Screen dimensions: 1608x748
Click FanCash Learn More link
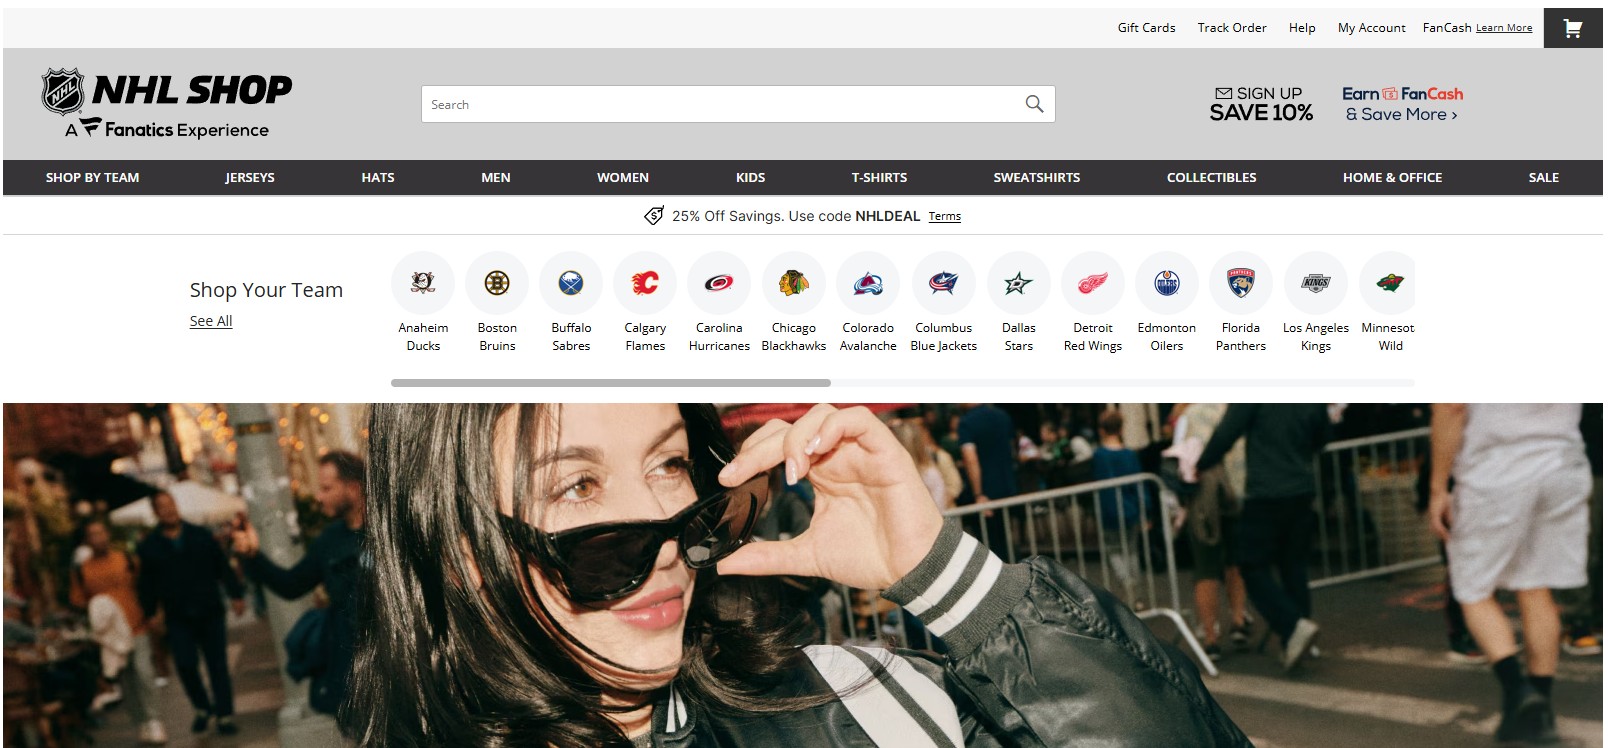tap(1504, 28)
